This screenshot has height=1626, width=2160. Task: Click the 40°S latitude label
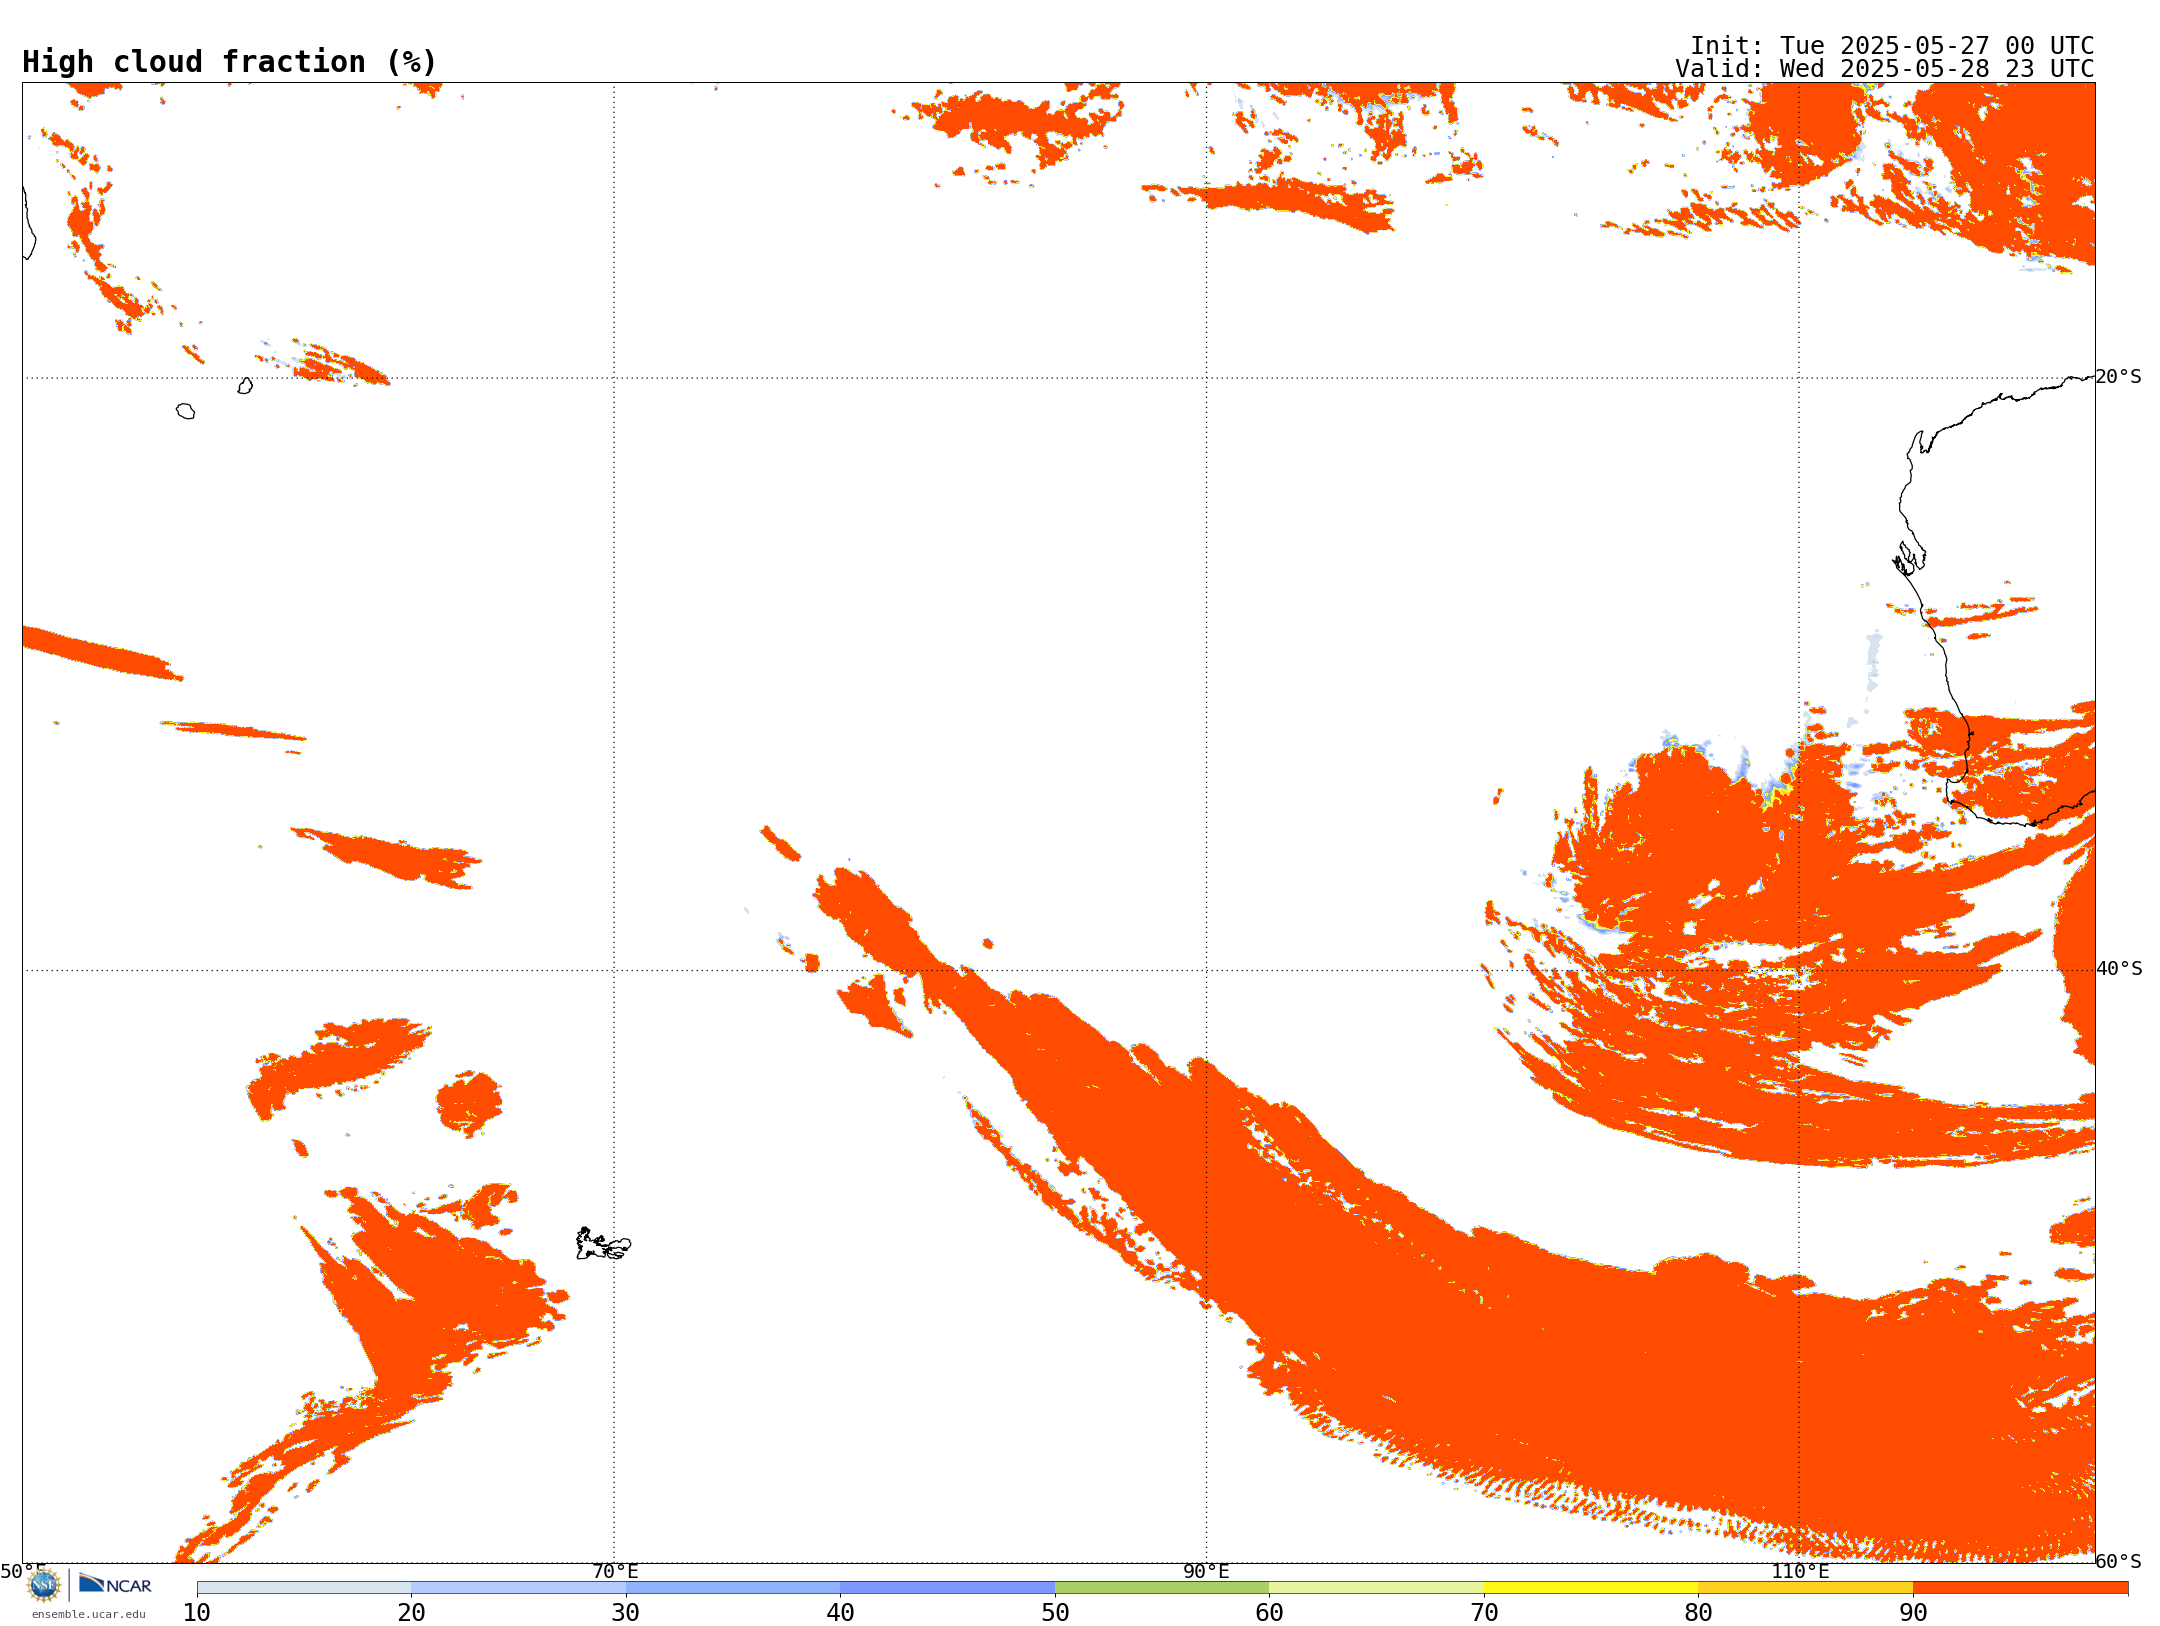(2119, 969)
